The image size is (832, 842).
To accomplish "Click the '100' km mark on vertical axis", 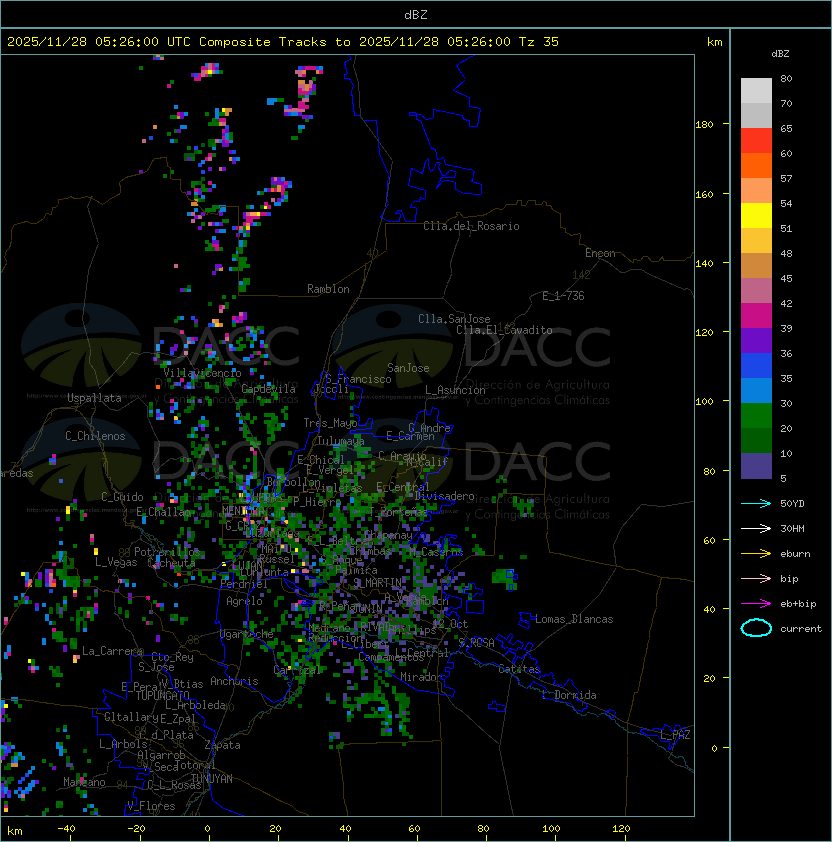I will coord(704,402).
